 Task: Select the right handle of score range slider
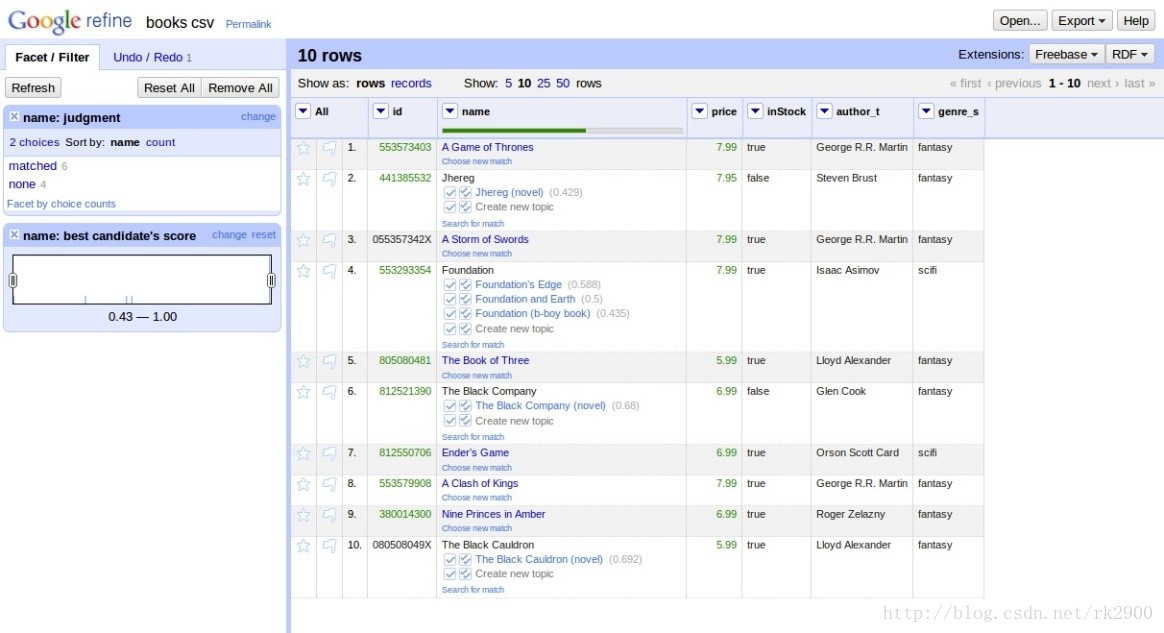pyautogui.click(x=271, y=281)
